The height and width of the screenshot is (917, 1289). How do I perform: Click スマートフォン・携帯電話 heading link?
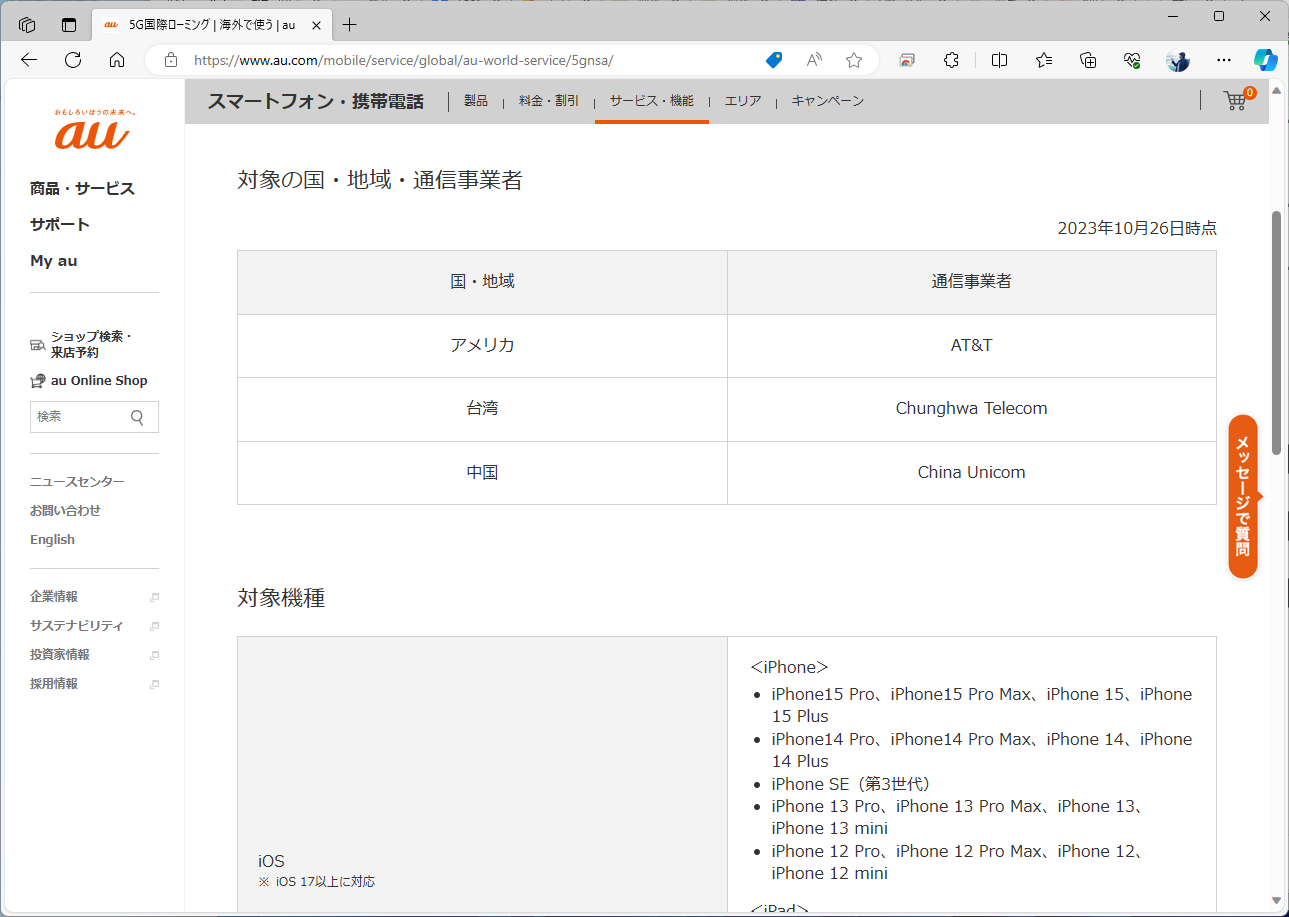(316, 101)
